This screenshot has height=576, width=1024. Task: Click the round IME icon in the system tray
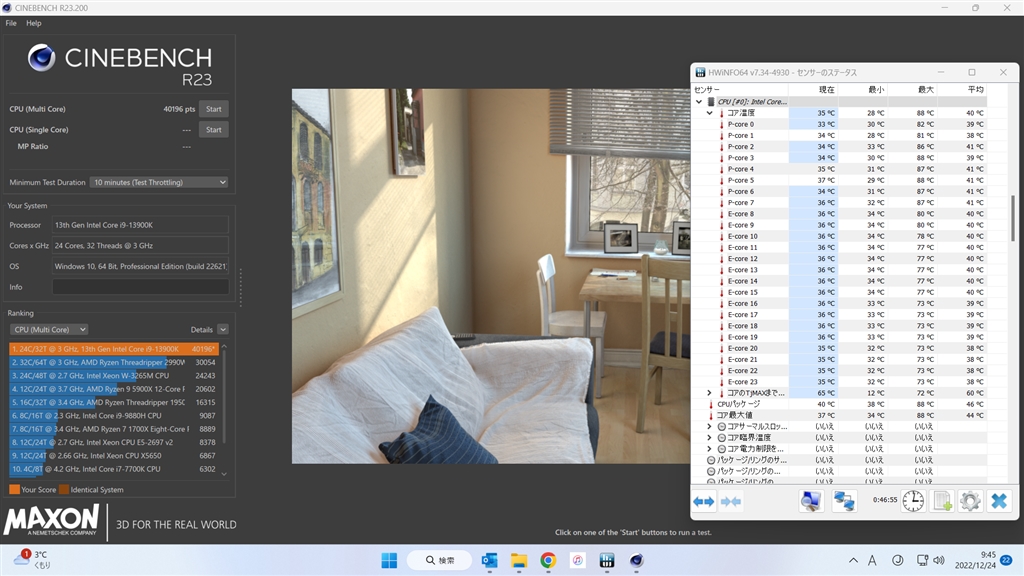898,560
